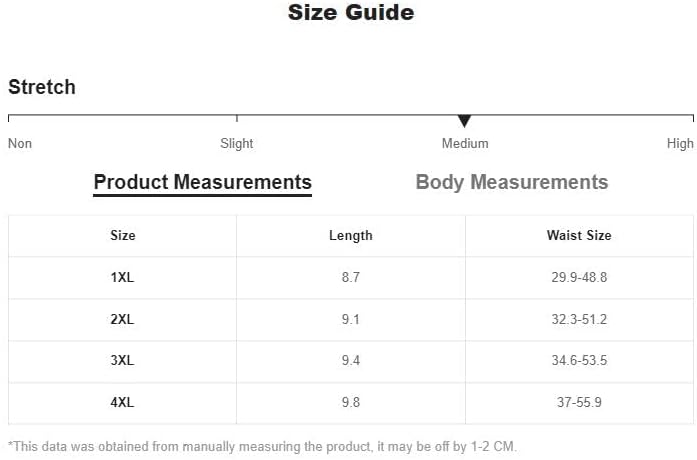Select the 1XL size row
The height and width of the screenshot is (460, 697).
click(351, 277)
